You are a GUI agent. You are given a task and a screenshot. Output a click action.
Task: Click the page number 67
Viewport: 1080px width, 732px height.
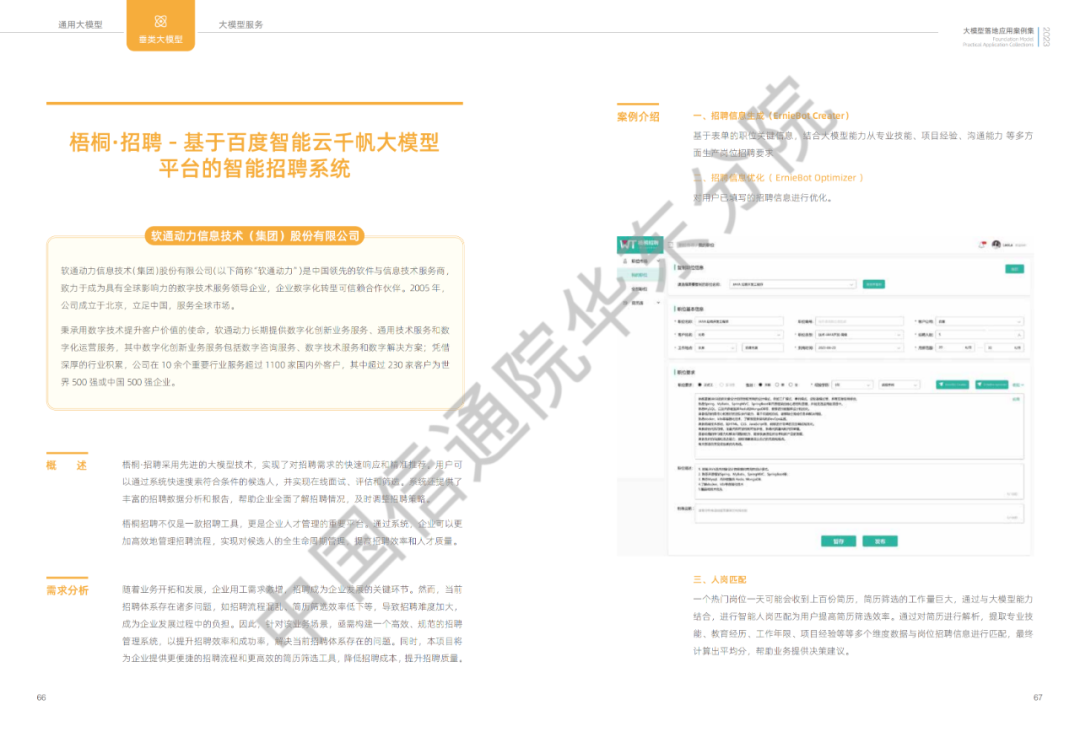click(1037, 698)
